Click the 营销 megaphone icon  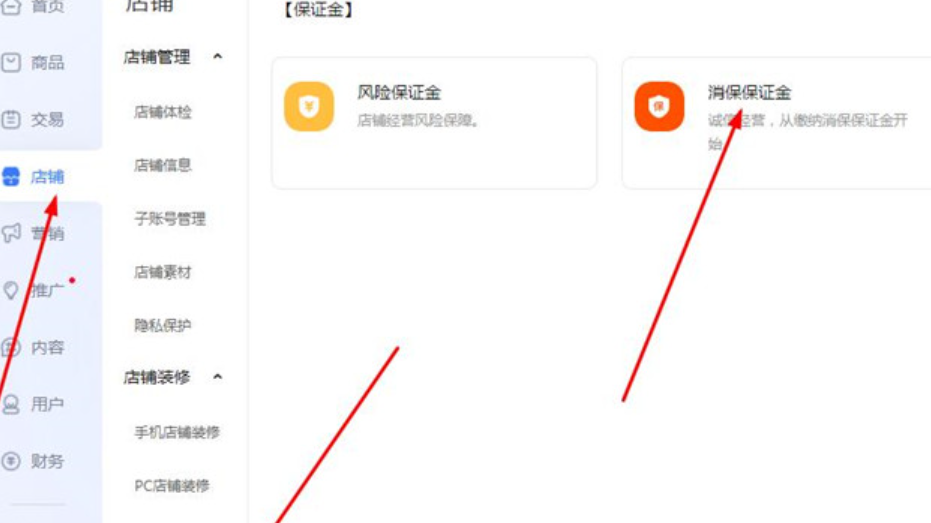[x=11, y=233]
